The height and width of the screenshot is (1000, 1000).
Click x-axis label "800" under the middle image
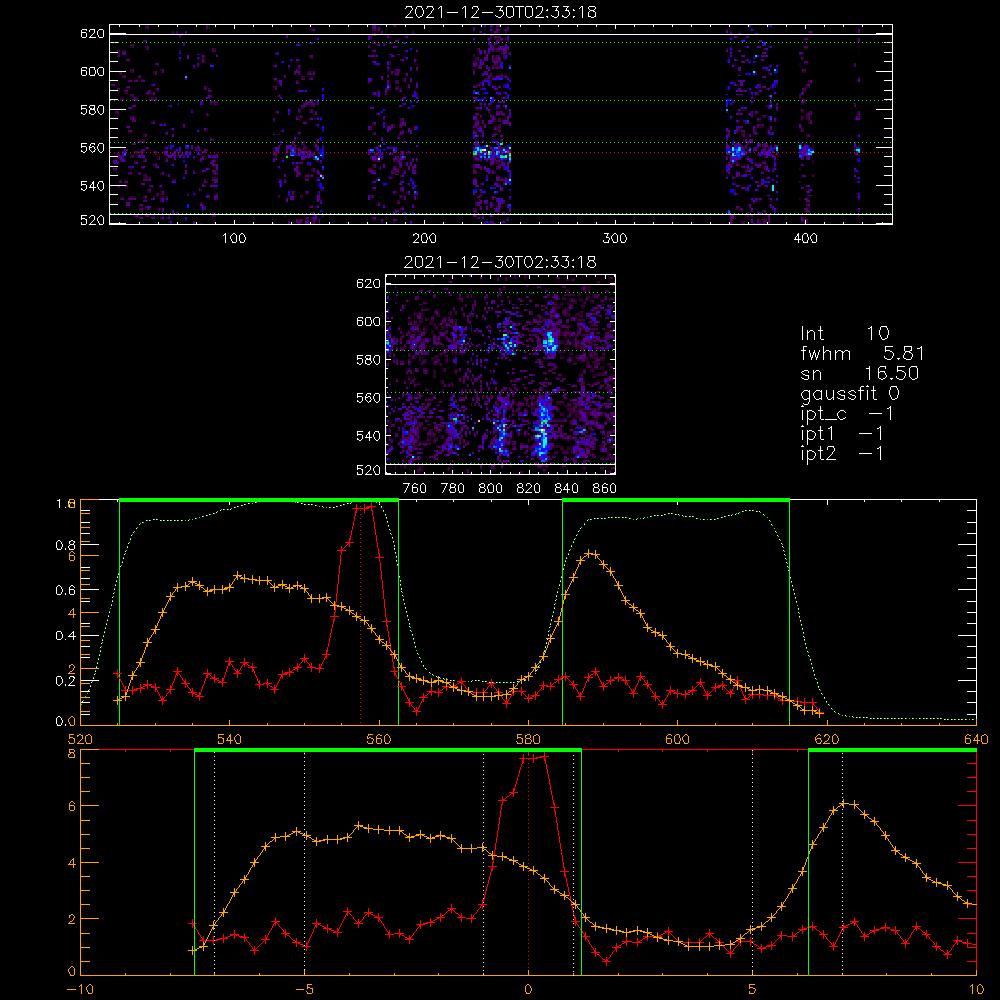pyautogui.click(x=491, y=489)
